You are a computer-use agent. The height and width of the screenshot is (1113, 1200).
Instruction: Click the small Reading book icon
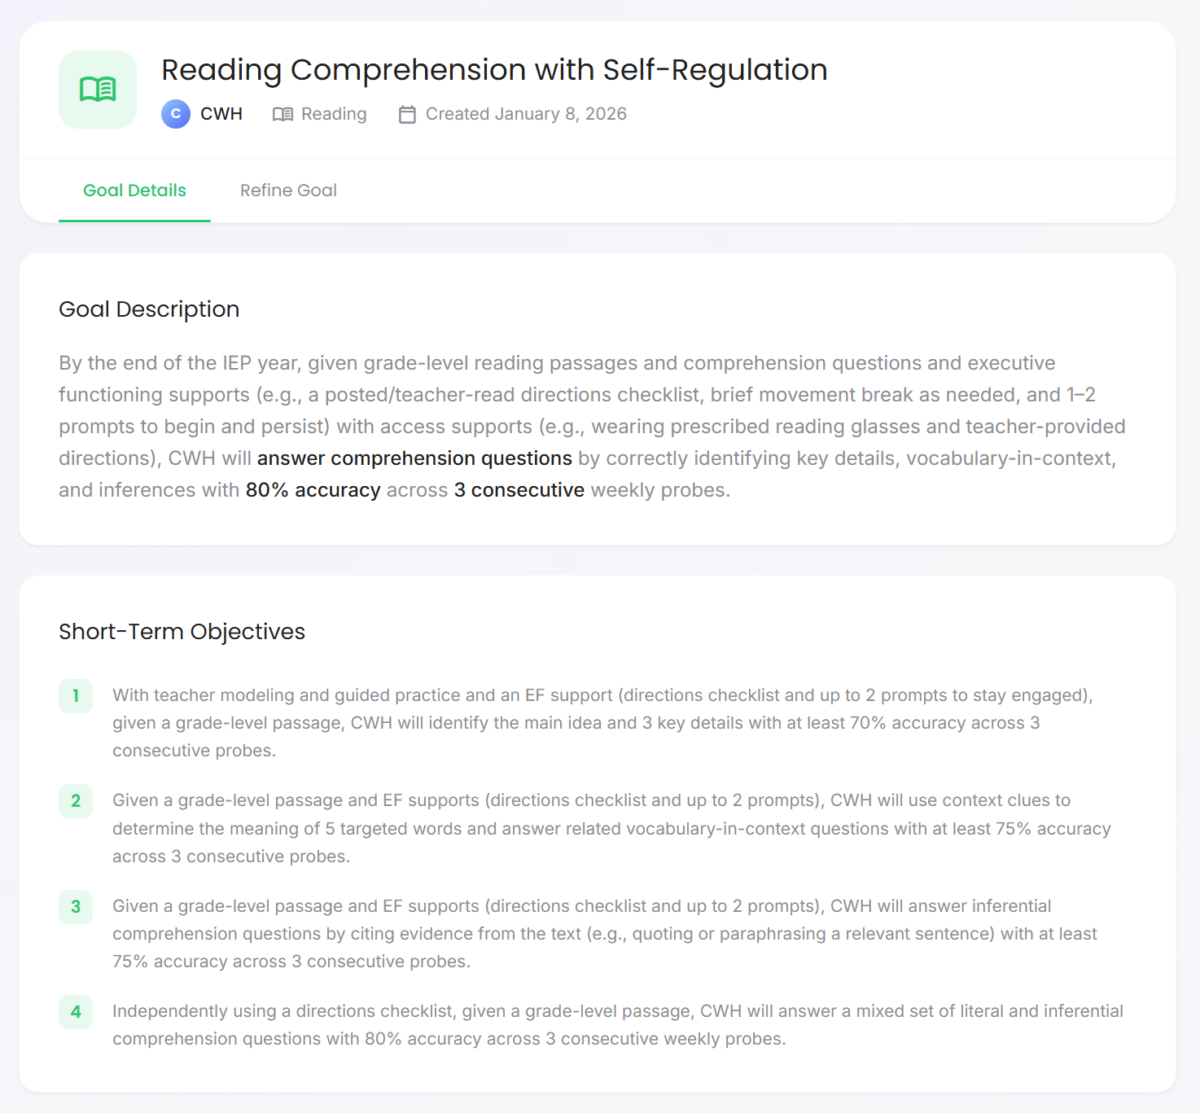(x=283, y=114)
